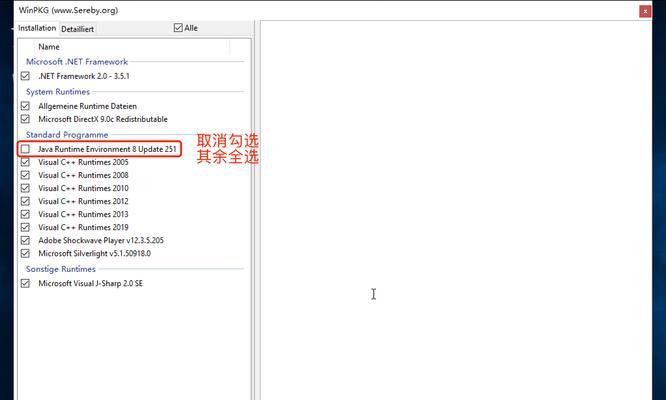This screenshot has height=400, width=666.
Task: Uncheck Microsoft Silverlight checkbox
Action: tap(25, 254)
